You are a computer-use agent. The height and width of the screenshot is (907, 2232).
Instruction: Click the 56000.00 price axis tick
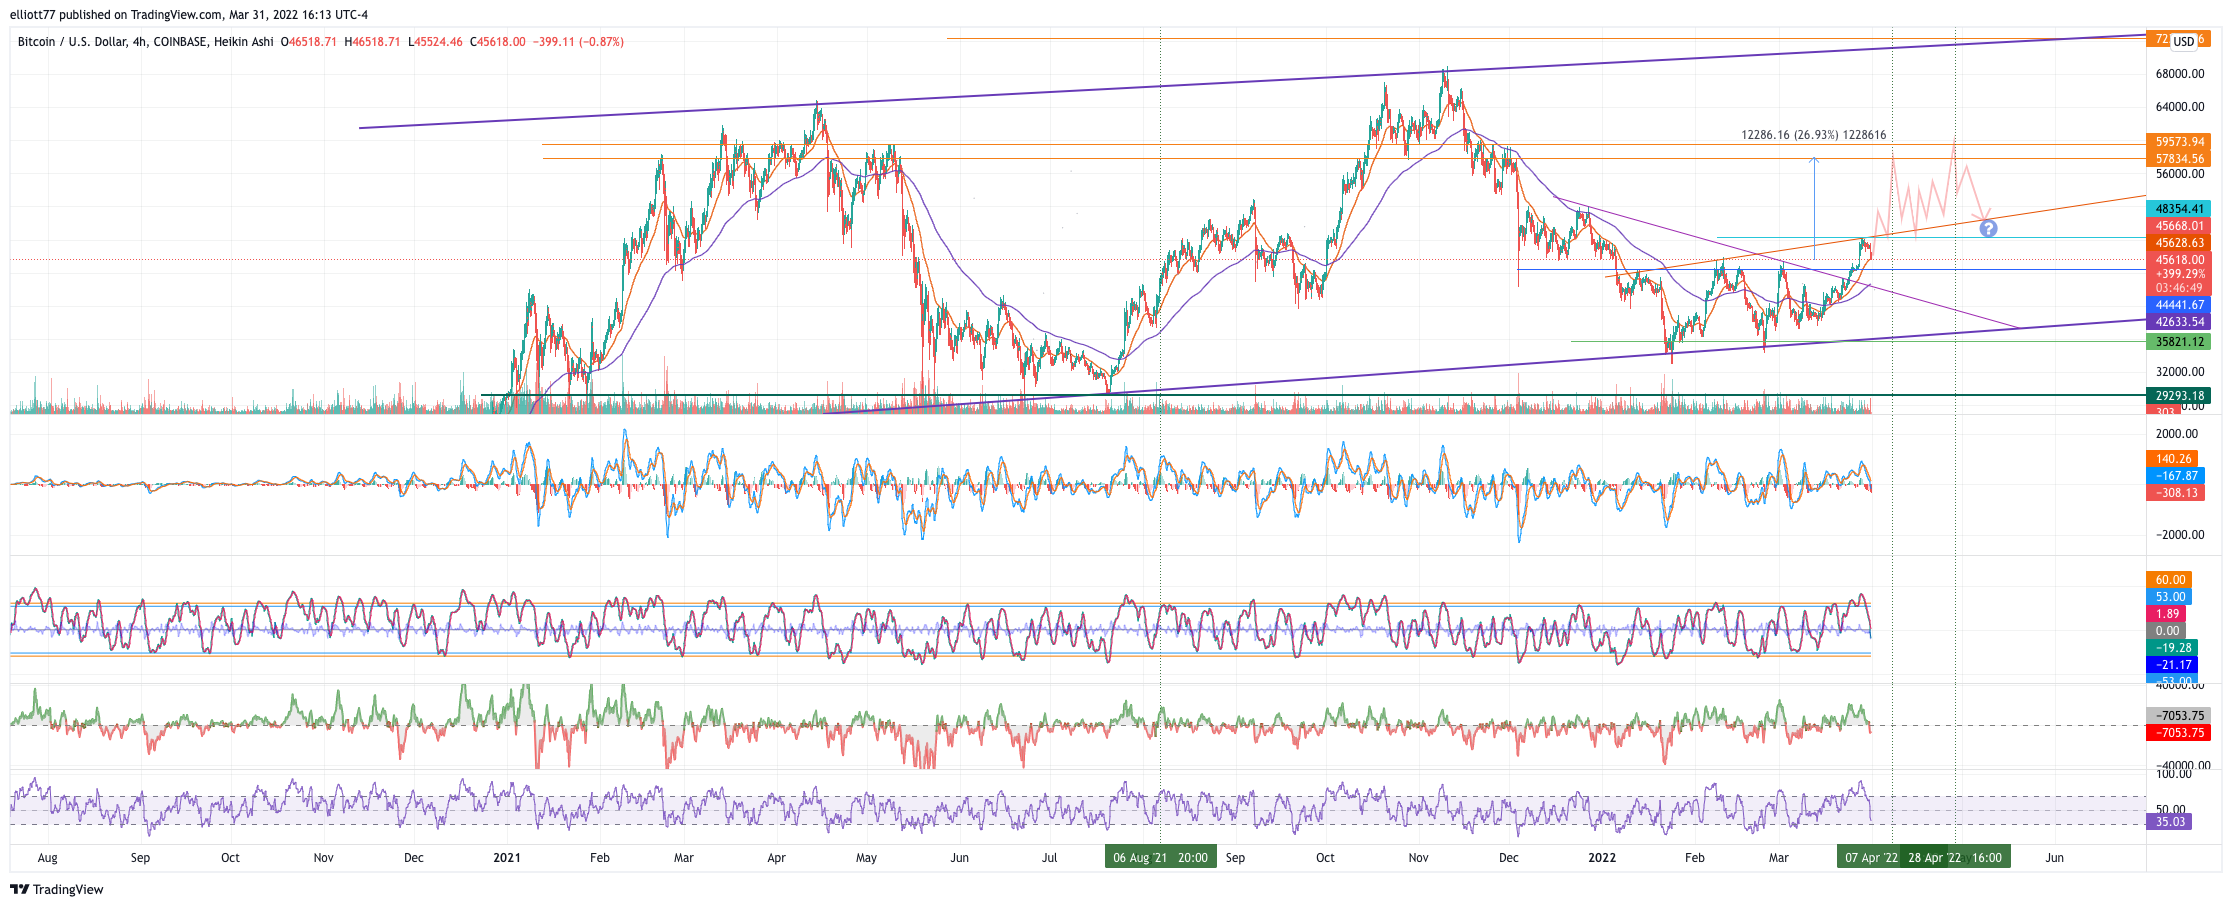point(2179,174)
